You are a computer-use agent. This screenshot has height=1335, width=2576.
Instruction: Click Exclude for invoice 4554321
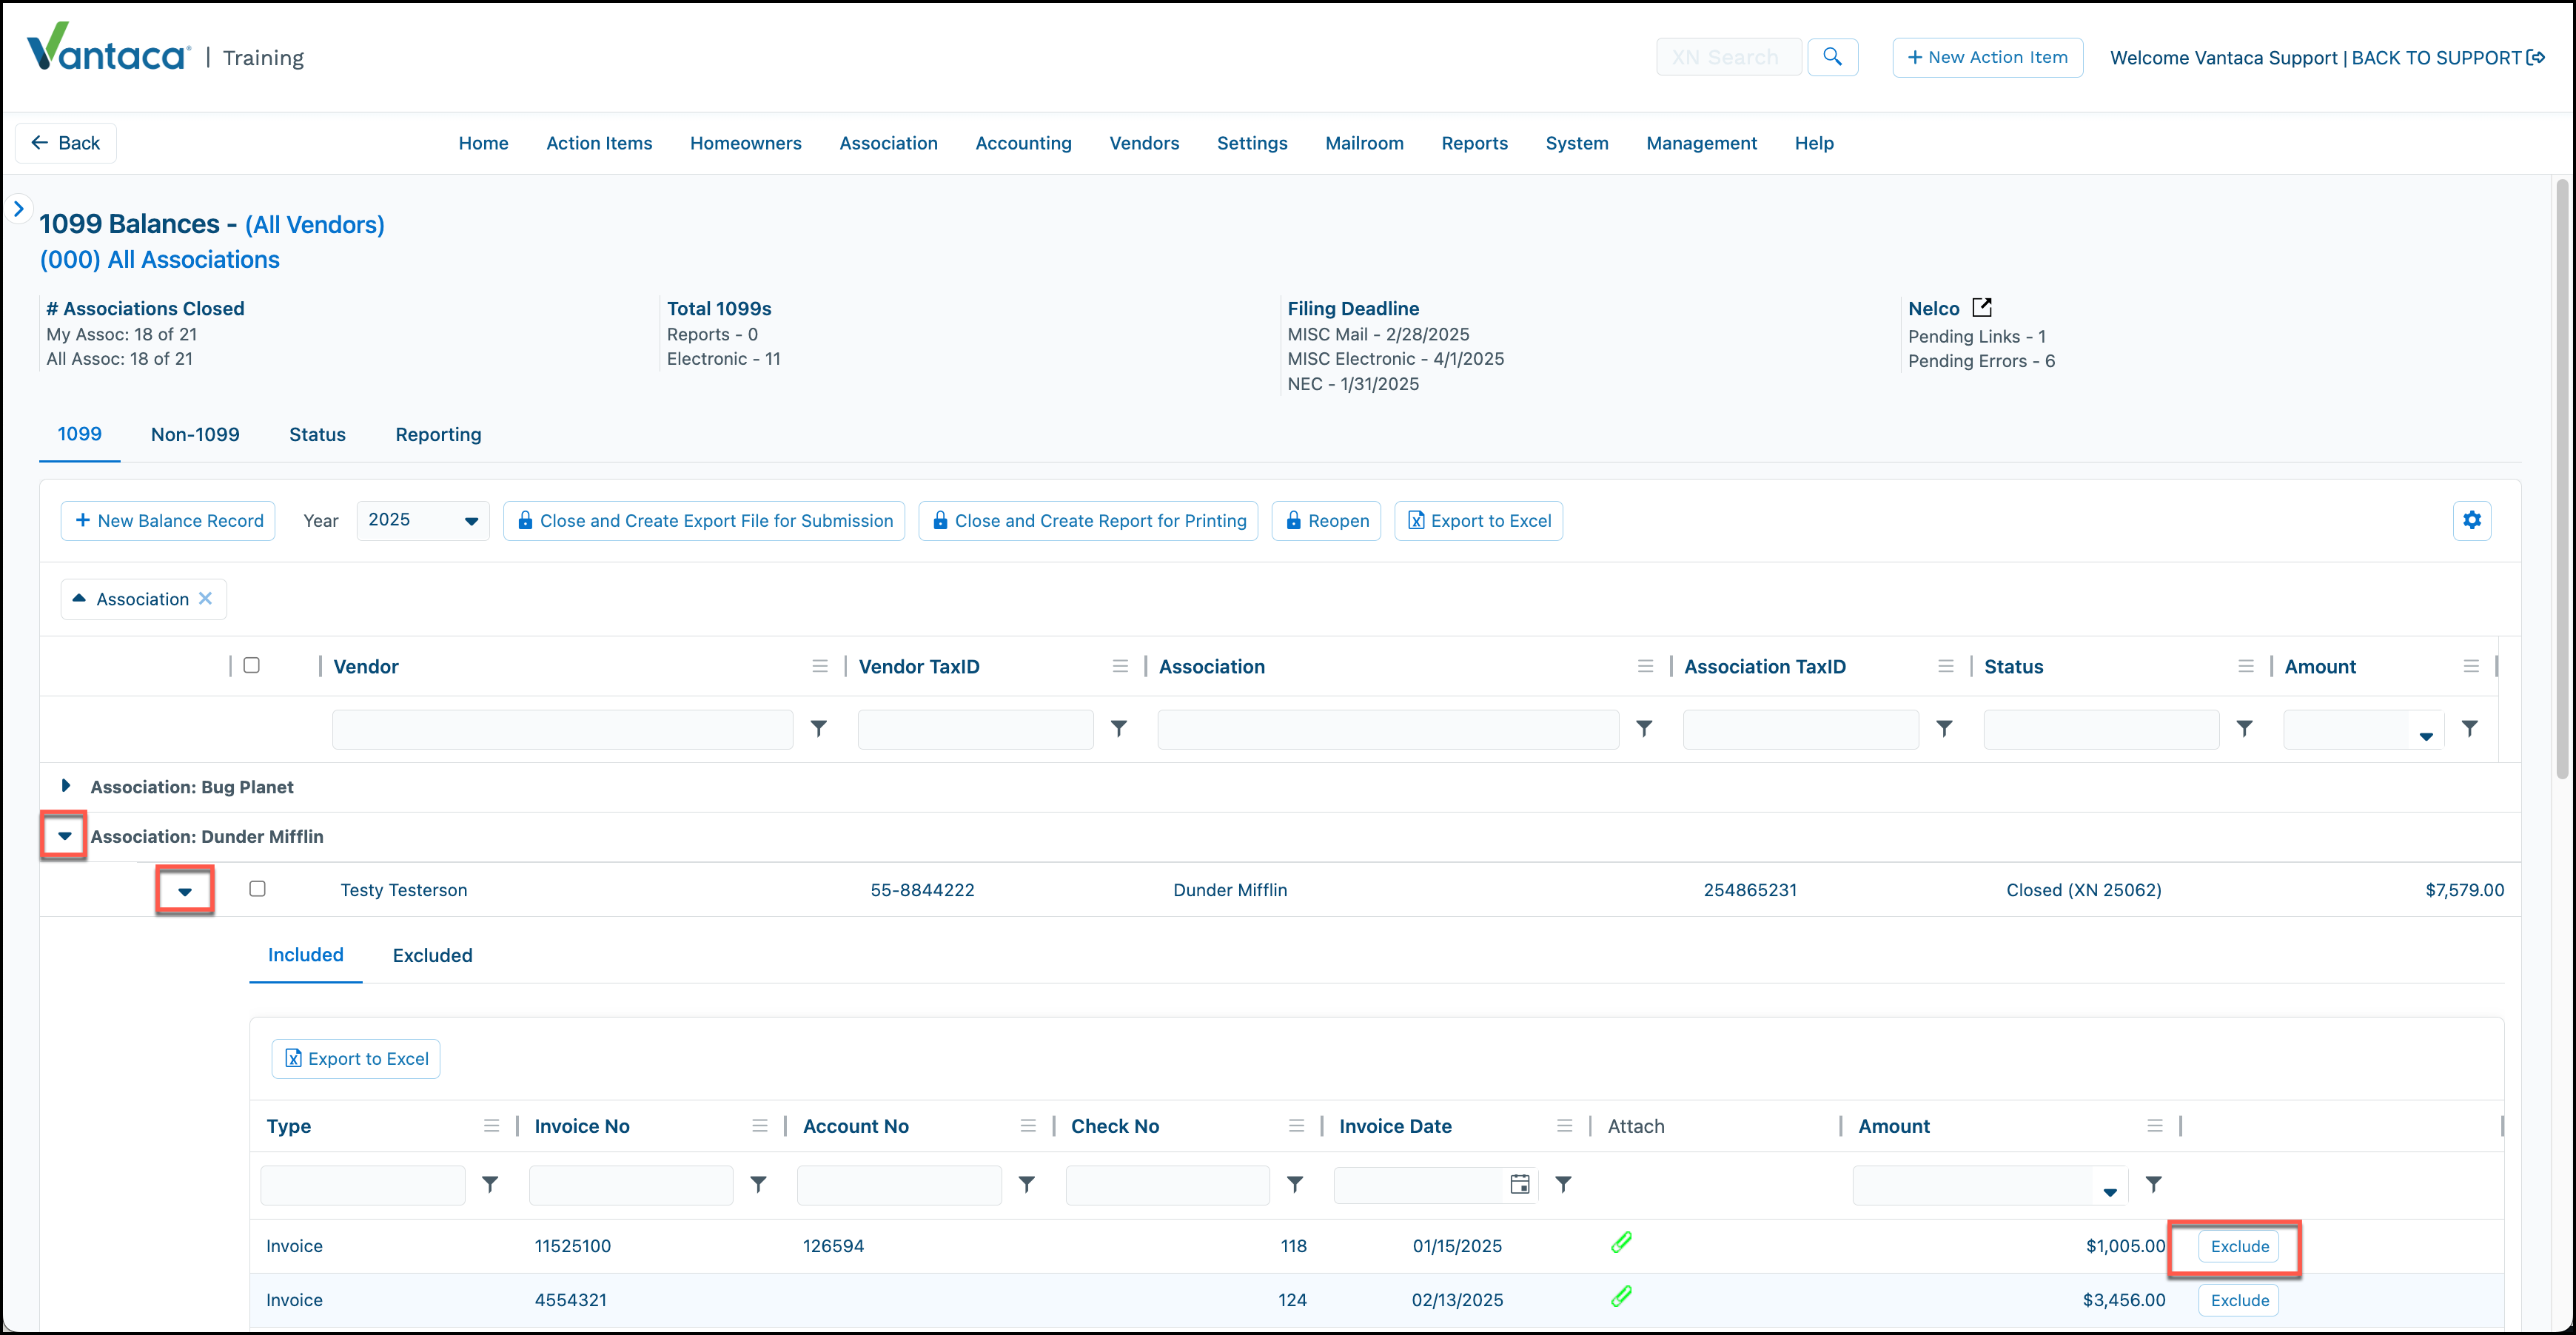[2239, 1300]
